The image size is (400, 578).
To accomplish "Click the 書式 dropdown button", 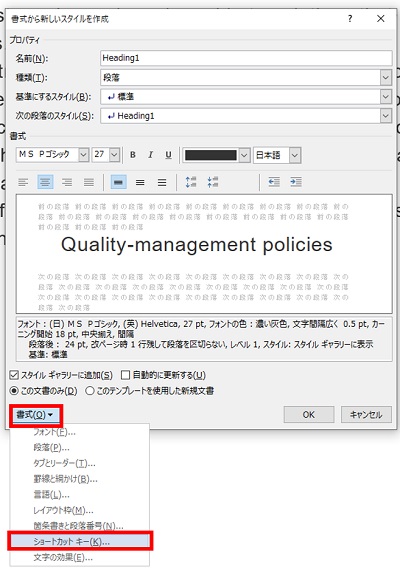I will [35, 415].
